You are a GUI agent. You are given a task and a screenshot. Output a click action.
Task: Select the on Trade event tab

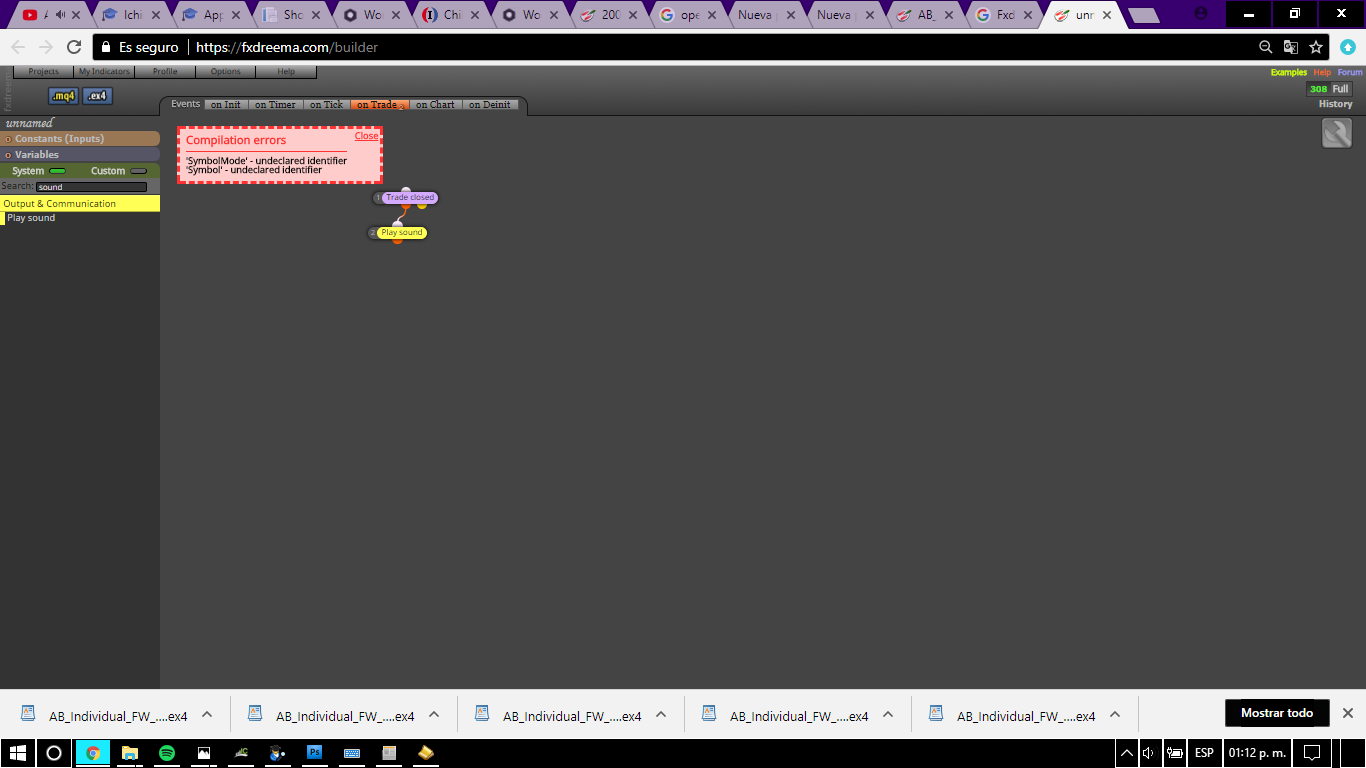pyautogui.click(x=380, y=104)
